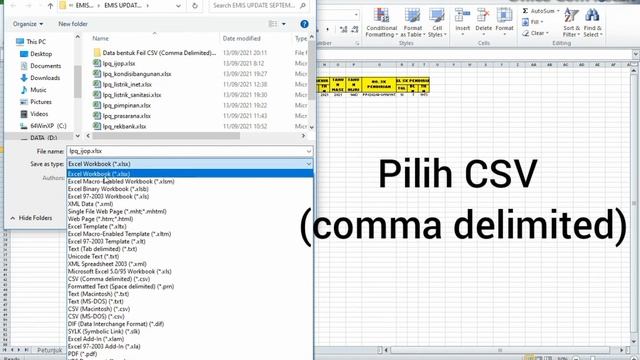Open the Organize dropdown
The height and width of the screenshot is (360, 640).
(28, 24)
